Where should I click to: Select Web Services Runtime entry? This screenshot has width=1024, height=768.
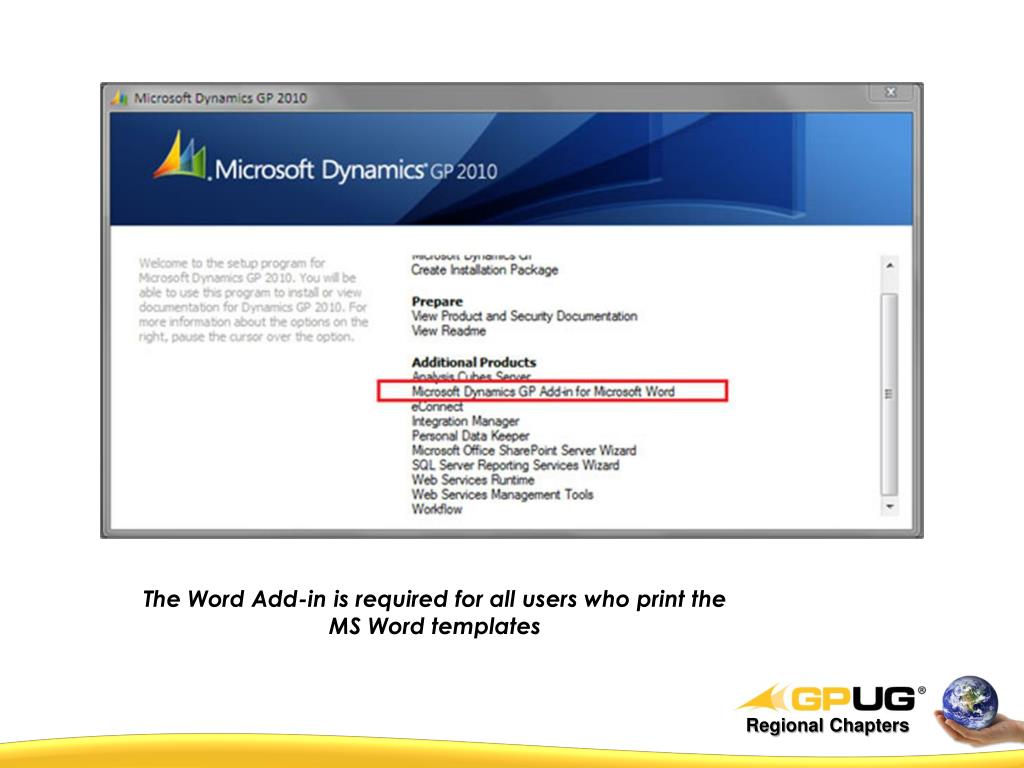473,479
